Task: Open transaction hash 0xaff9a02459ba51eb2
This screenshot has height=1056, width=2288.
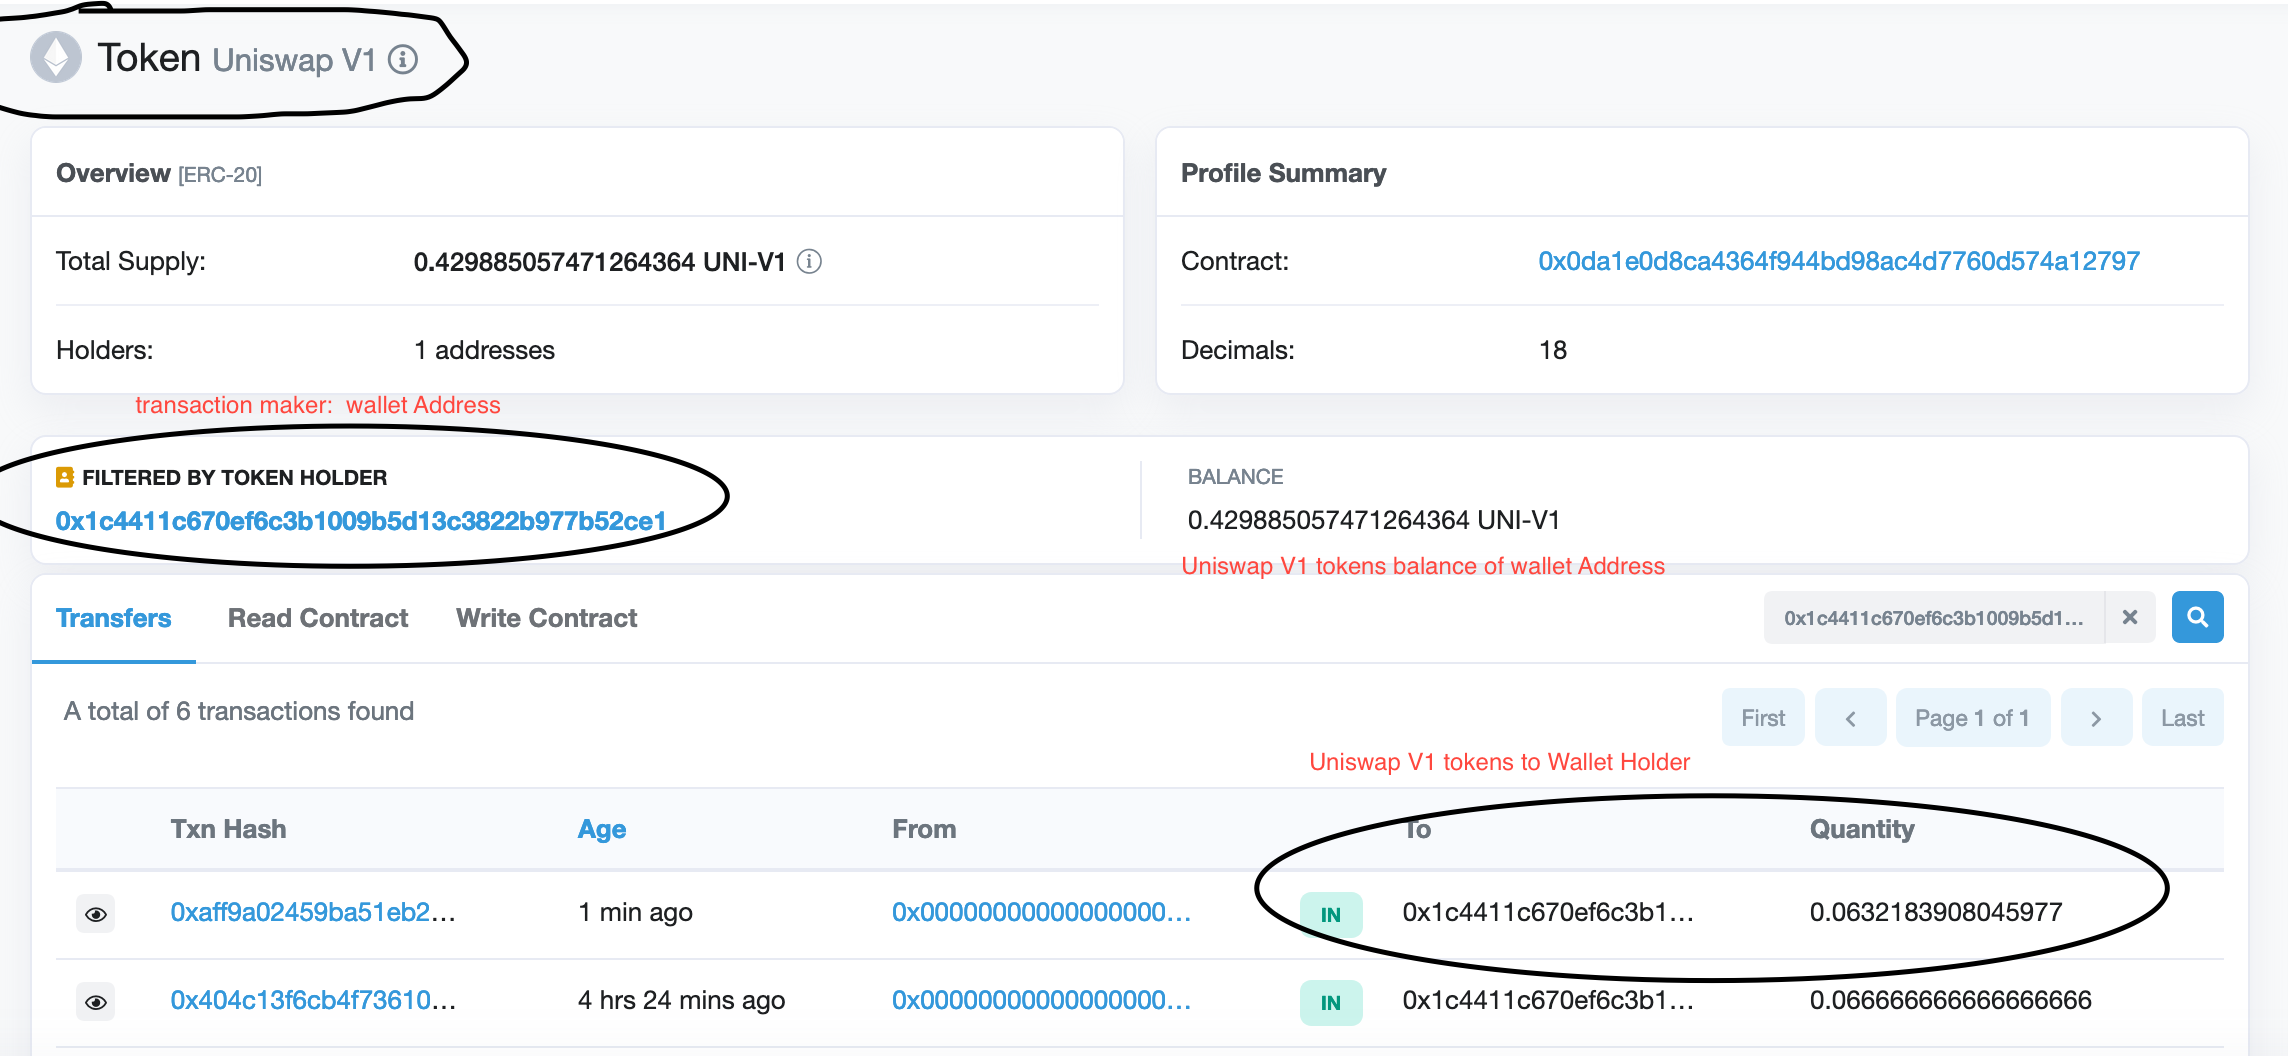Action: (x=313, y=912)
